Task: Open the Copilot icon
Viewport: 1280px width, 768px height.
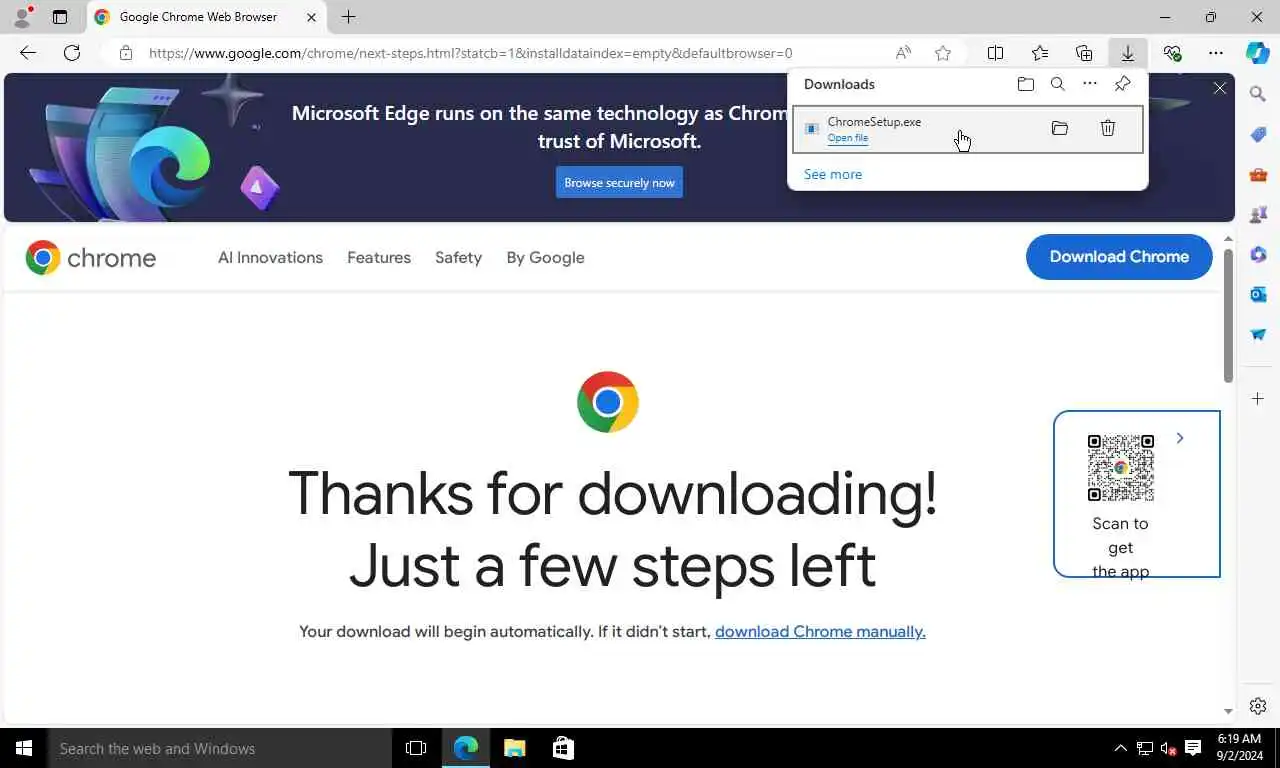Action: (1258, 53)
